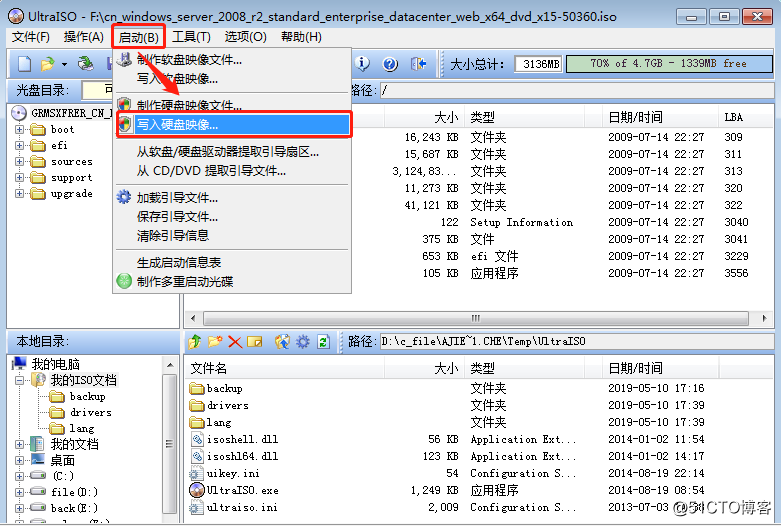Viewport: 781px width, 526px height.
Task: Expand the upgrade folder tree node
Action: [19, 193]
